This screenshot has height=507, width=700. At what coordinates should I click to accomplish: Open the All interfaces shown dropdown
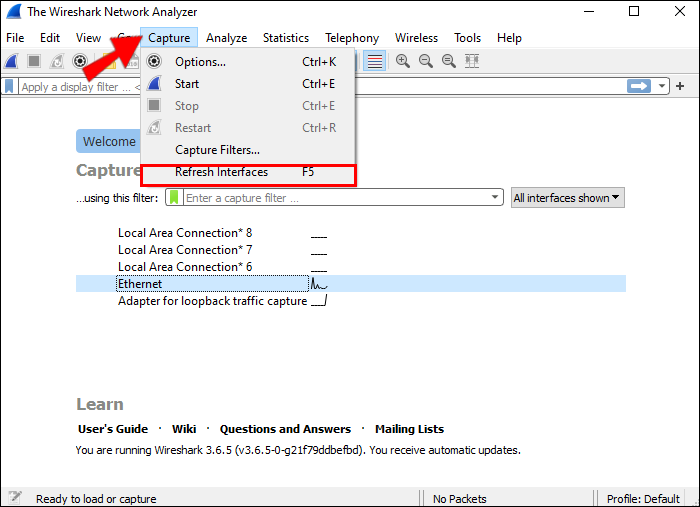coord(567,198)
